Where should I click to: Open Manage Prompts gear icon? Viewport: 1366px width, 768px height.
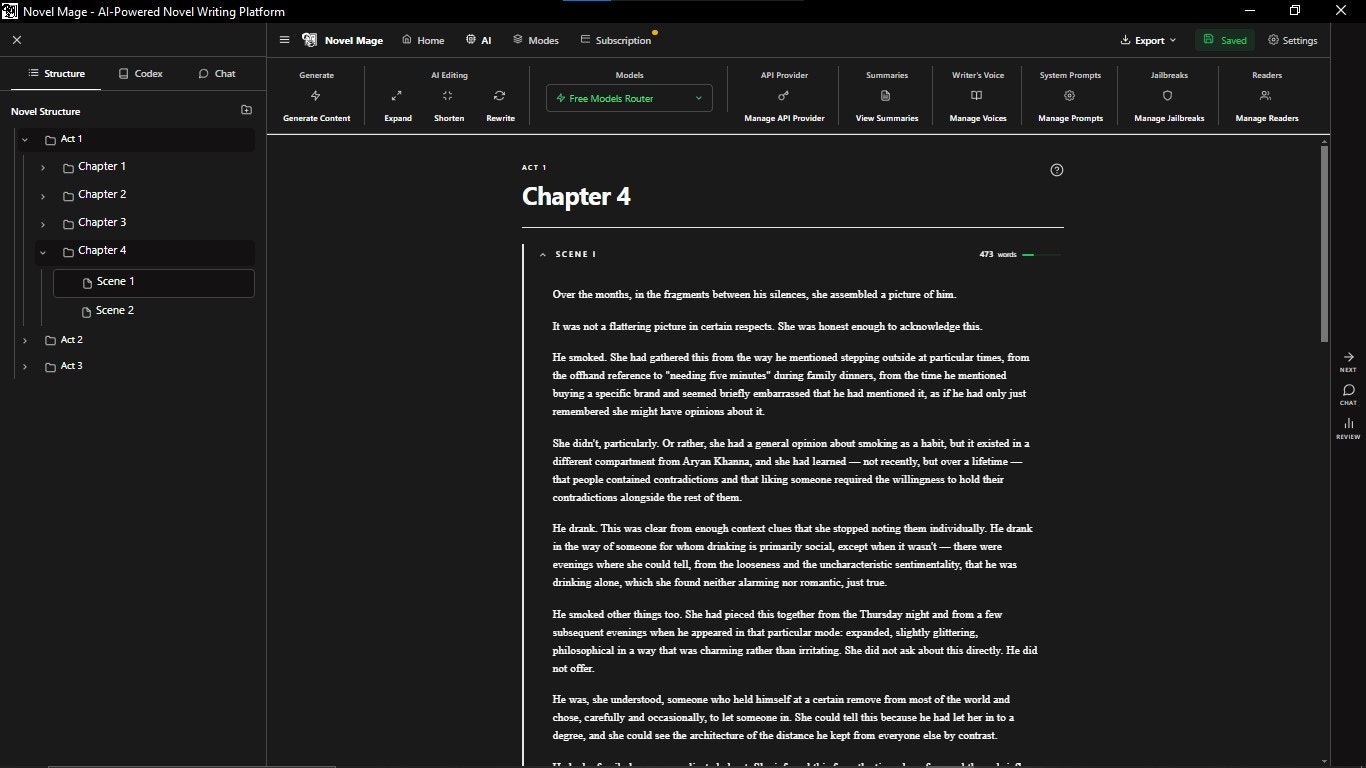click(x=1070, y=96)
